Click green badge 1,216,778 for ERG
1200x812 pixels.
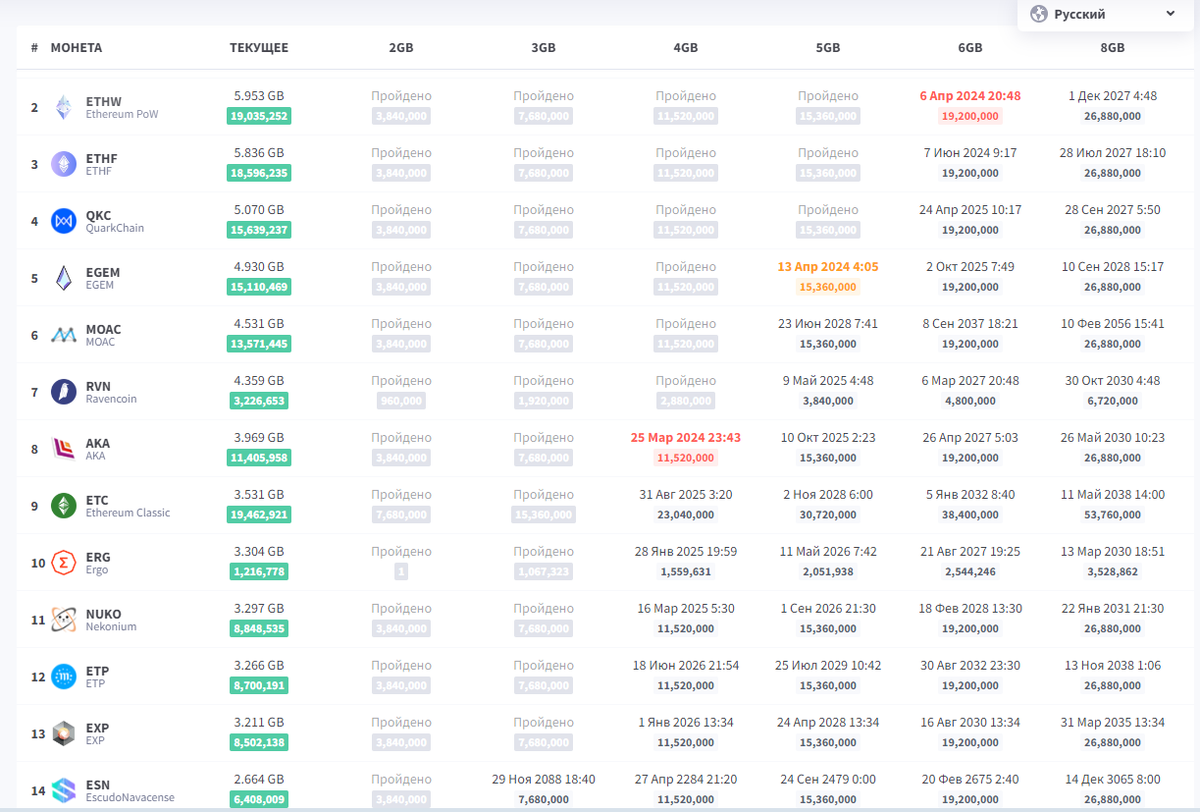[259, 572]
